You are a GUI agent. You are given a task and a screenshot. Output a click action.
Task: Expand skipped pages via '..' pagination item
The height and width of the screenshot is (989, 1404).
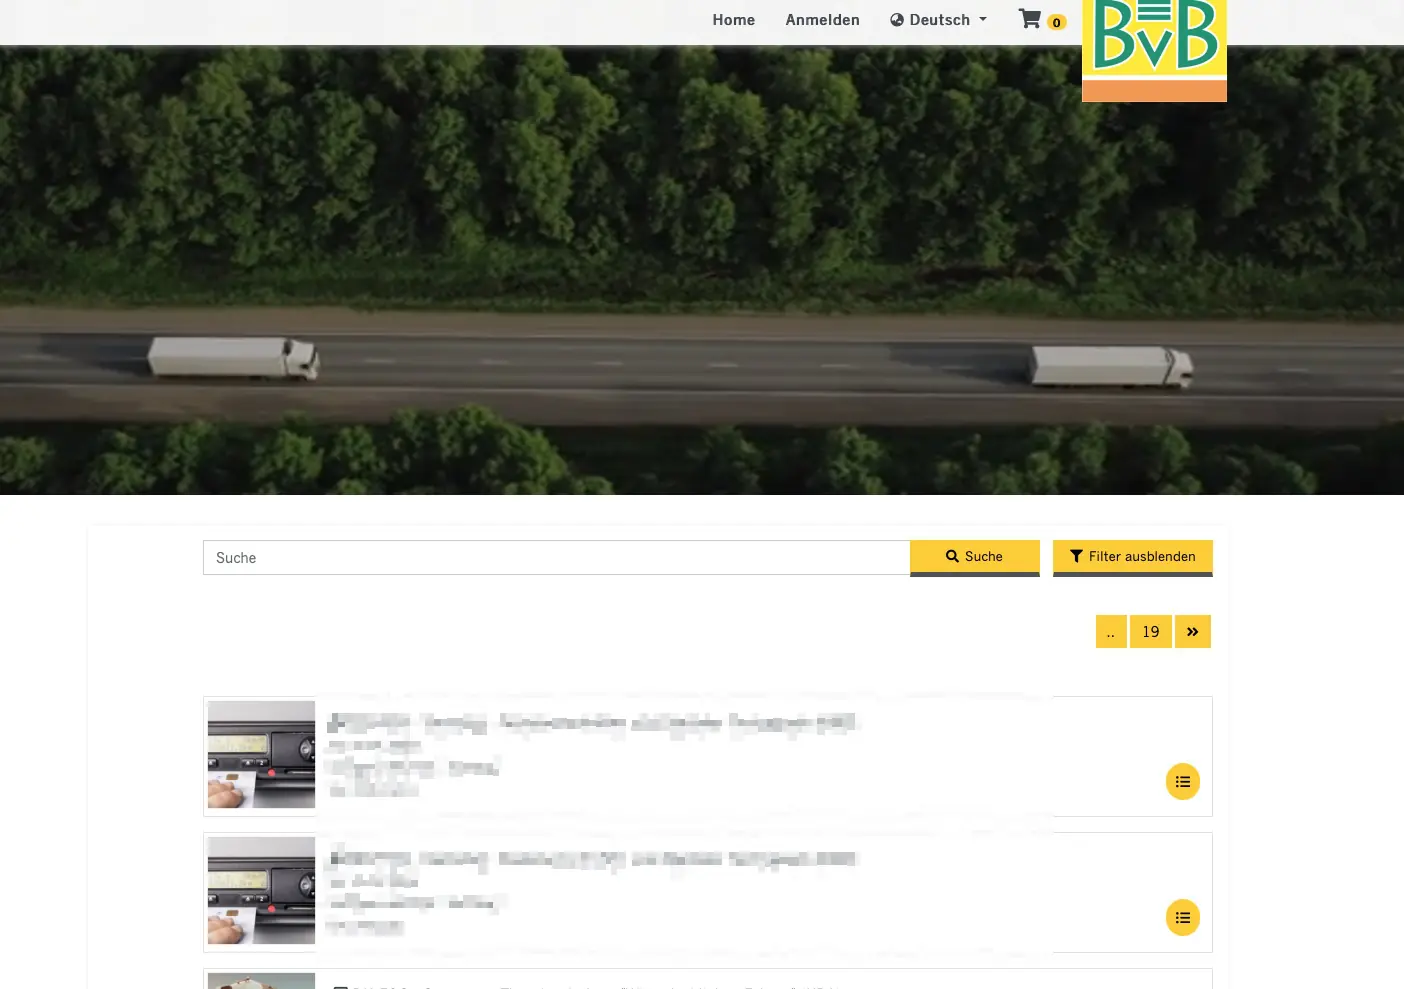(1111, 632)
